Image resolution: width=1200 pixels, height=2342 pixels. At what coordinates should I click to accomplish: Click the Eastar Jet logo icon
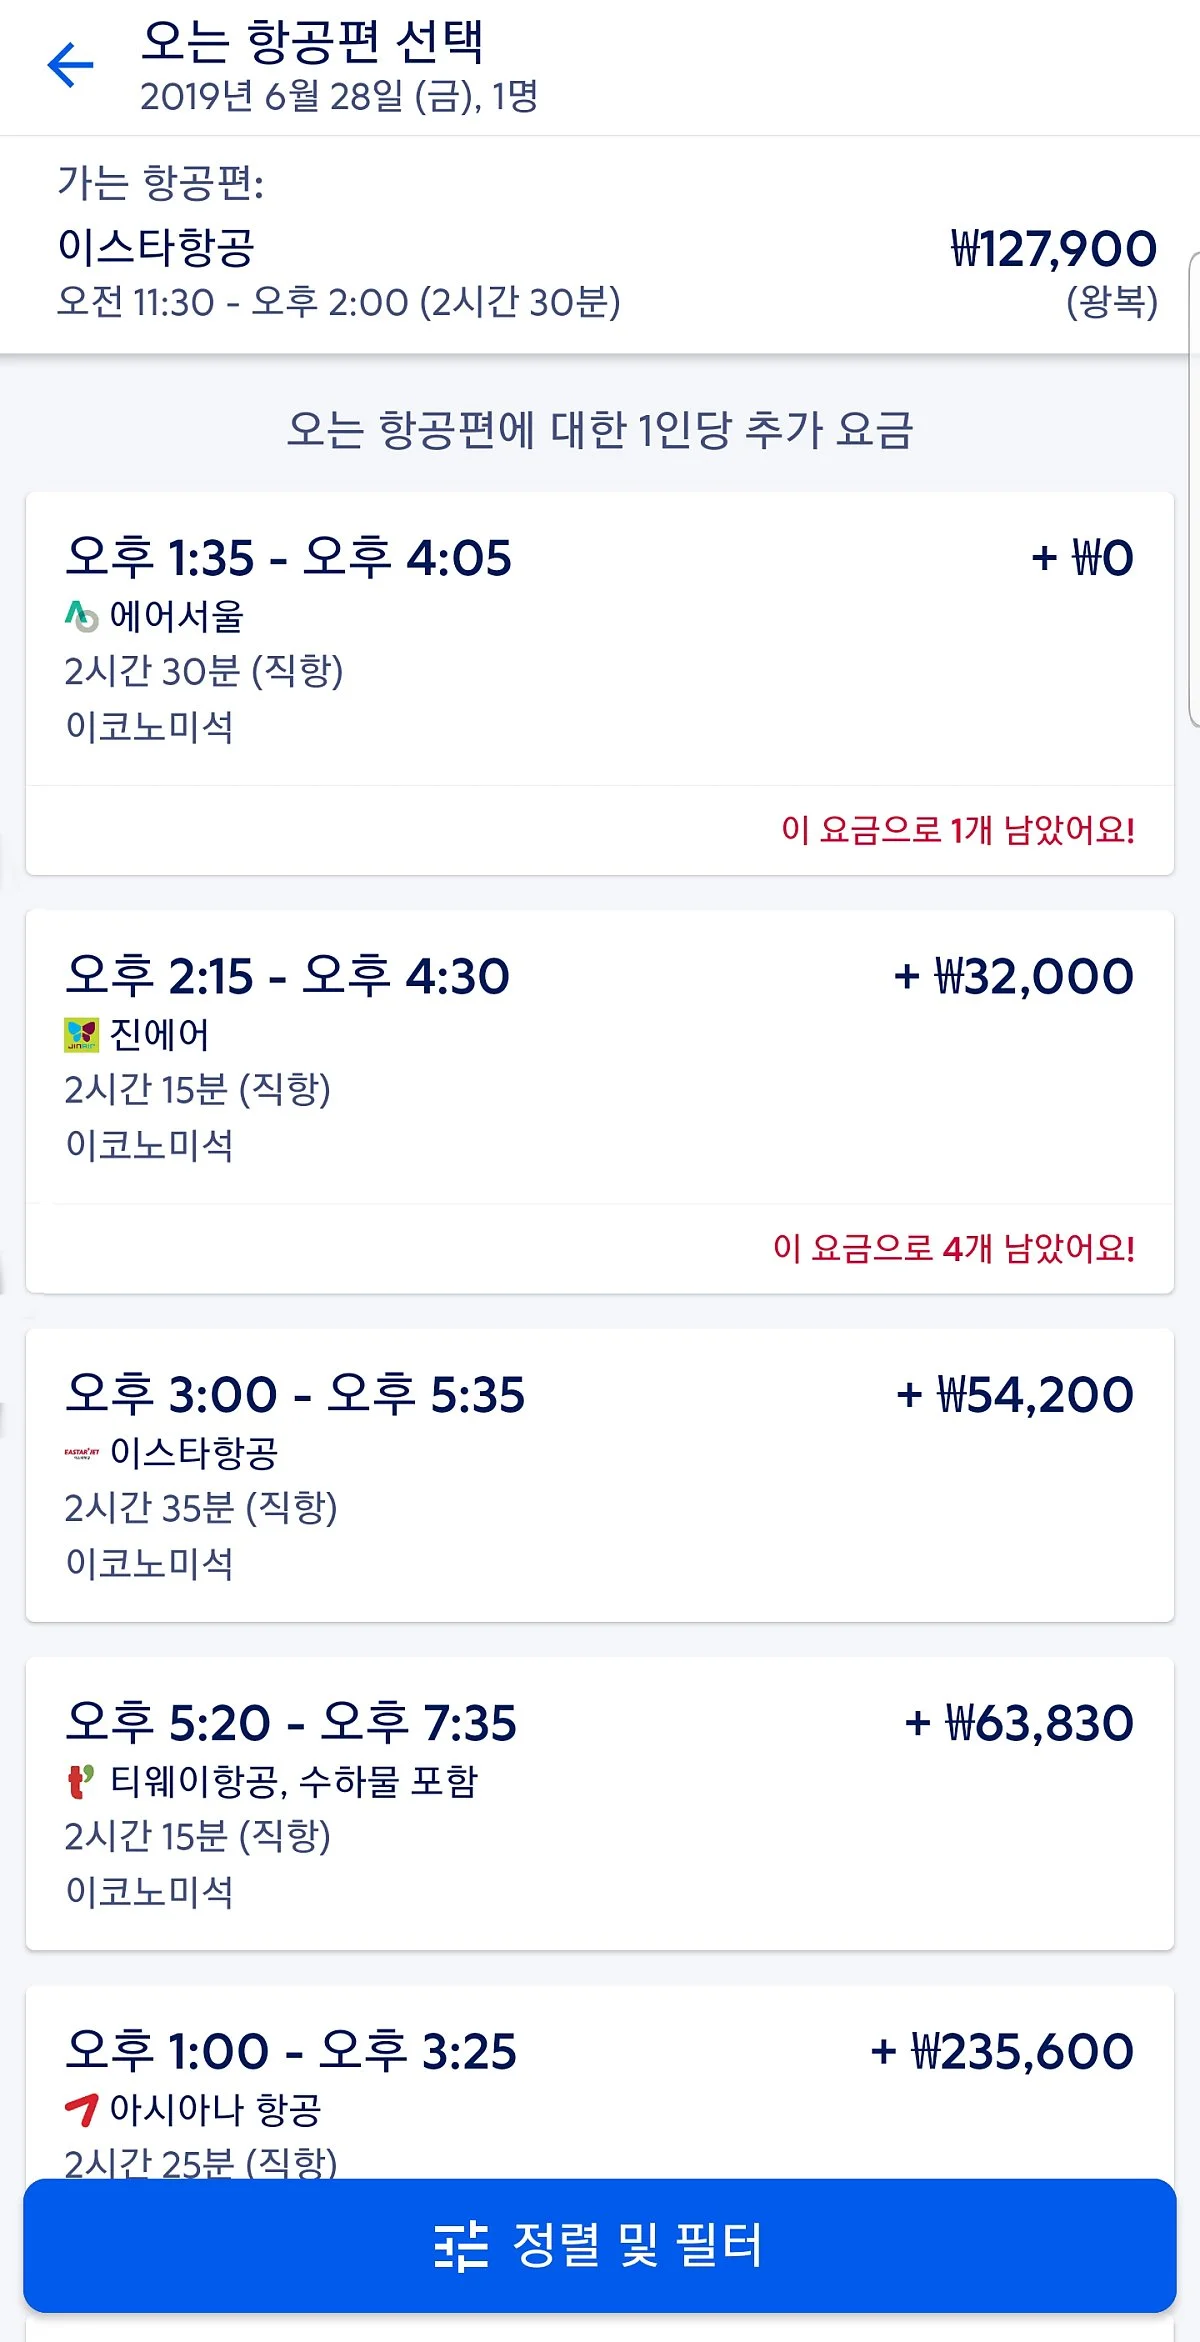[x=81, y=1452]
